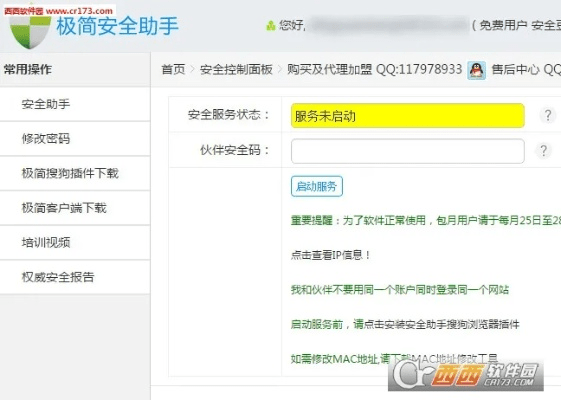Click the QQ penguin icon

[477, 70]
